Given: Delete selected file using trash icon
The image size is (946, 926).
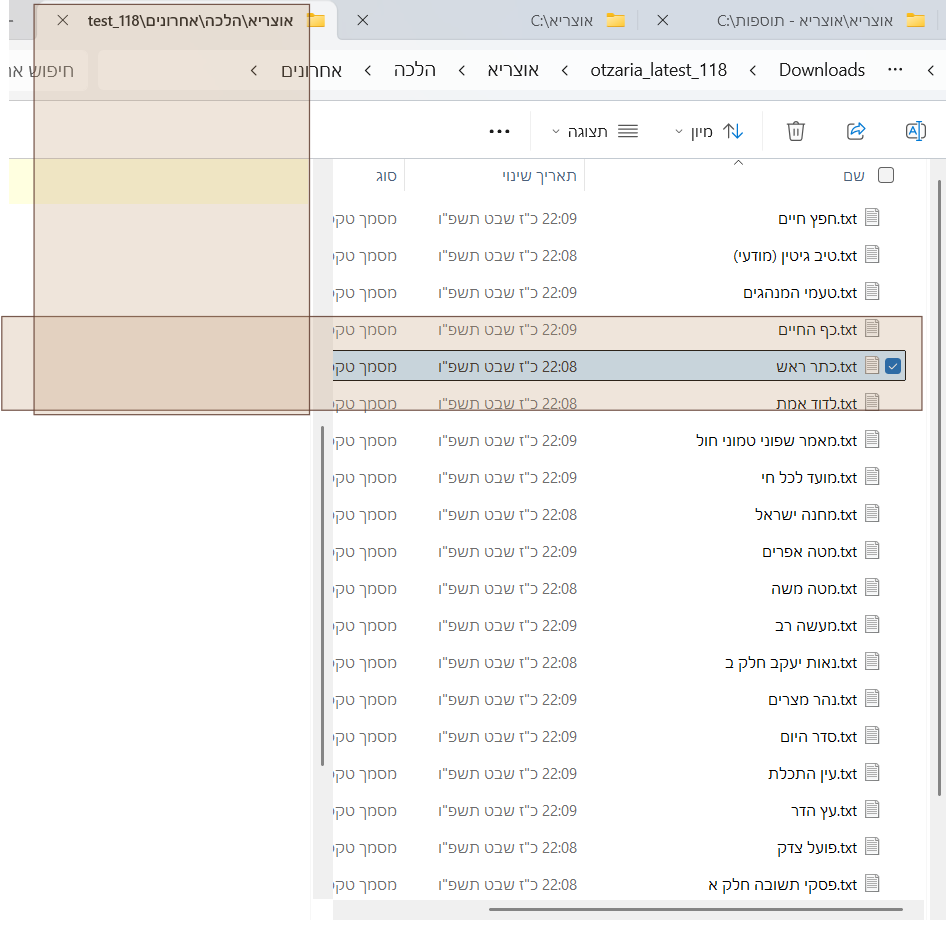Looking at the screenshot, I should pos(795,131).
